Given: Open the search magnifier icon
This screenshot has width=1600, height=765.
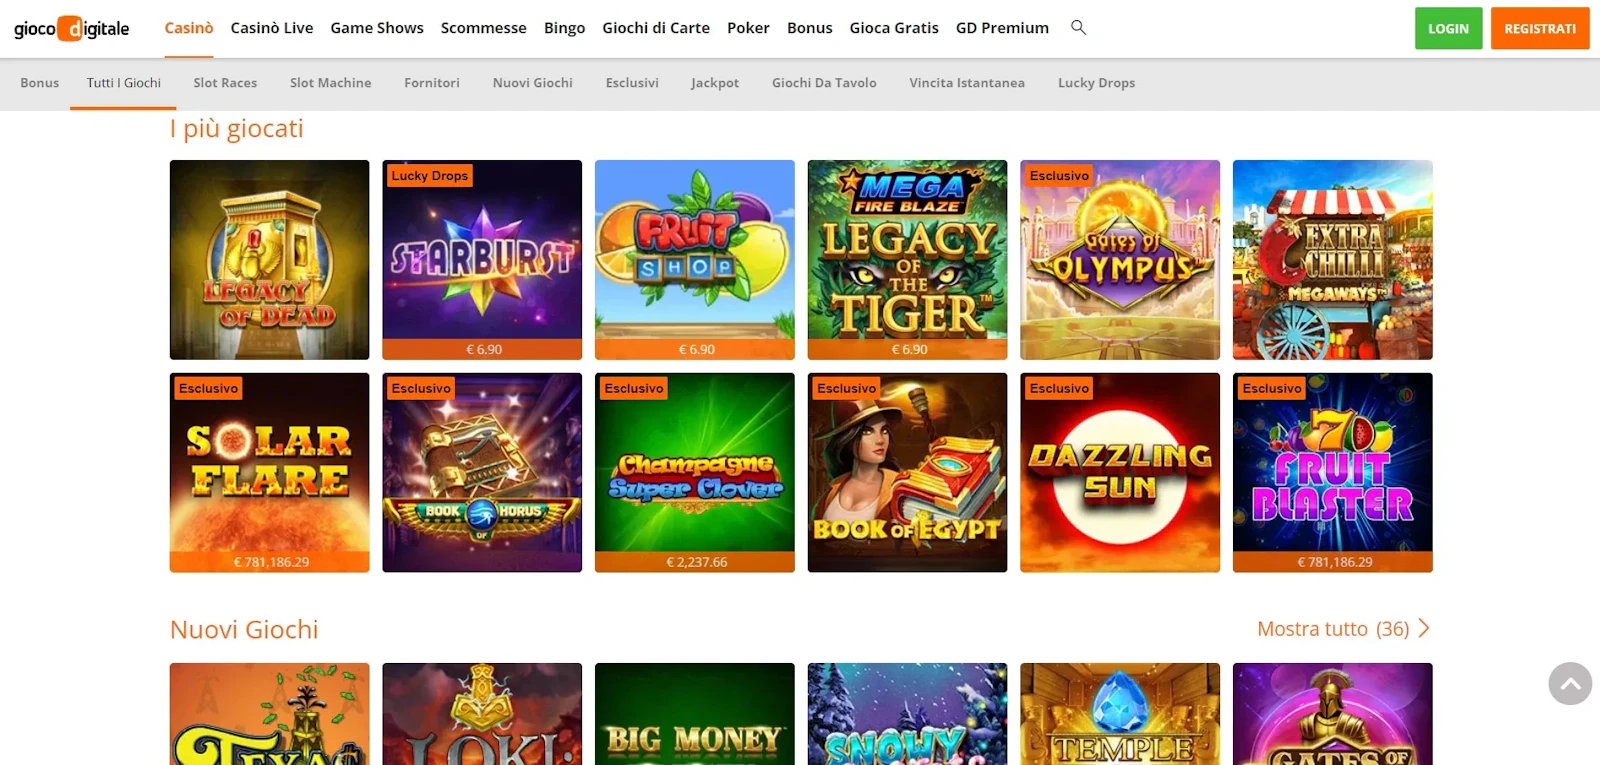Looking at the screenshot, I should pos(1078,27).
